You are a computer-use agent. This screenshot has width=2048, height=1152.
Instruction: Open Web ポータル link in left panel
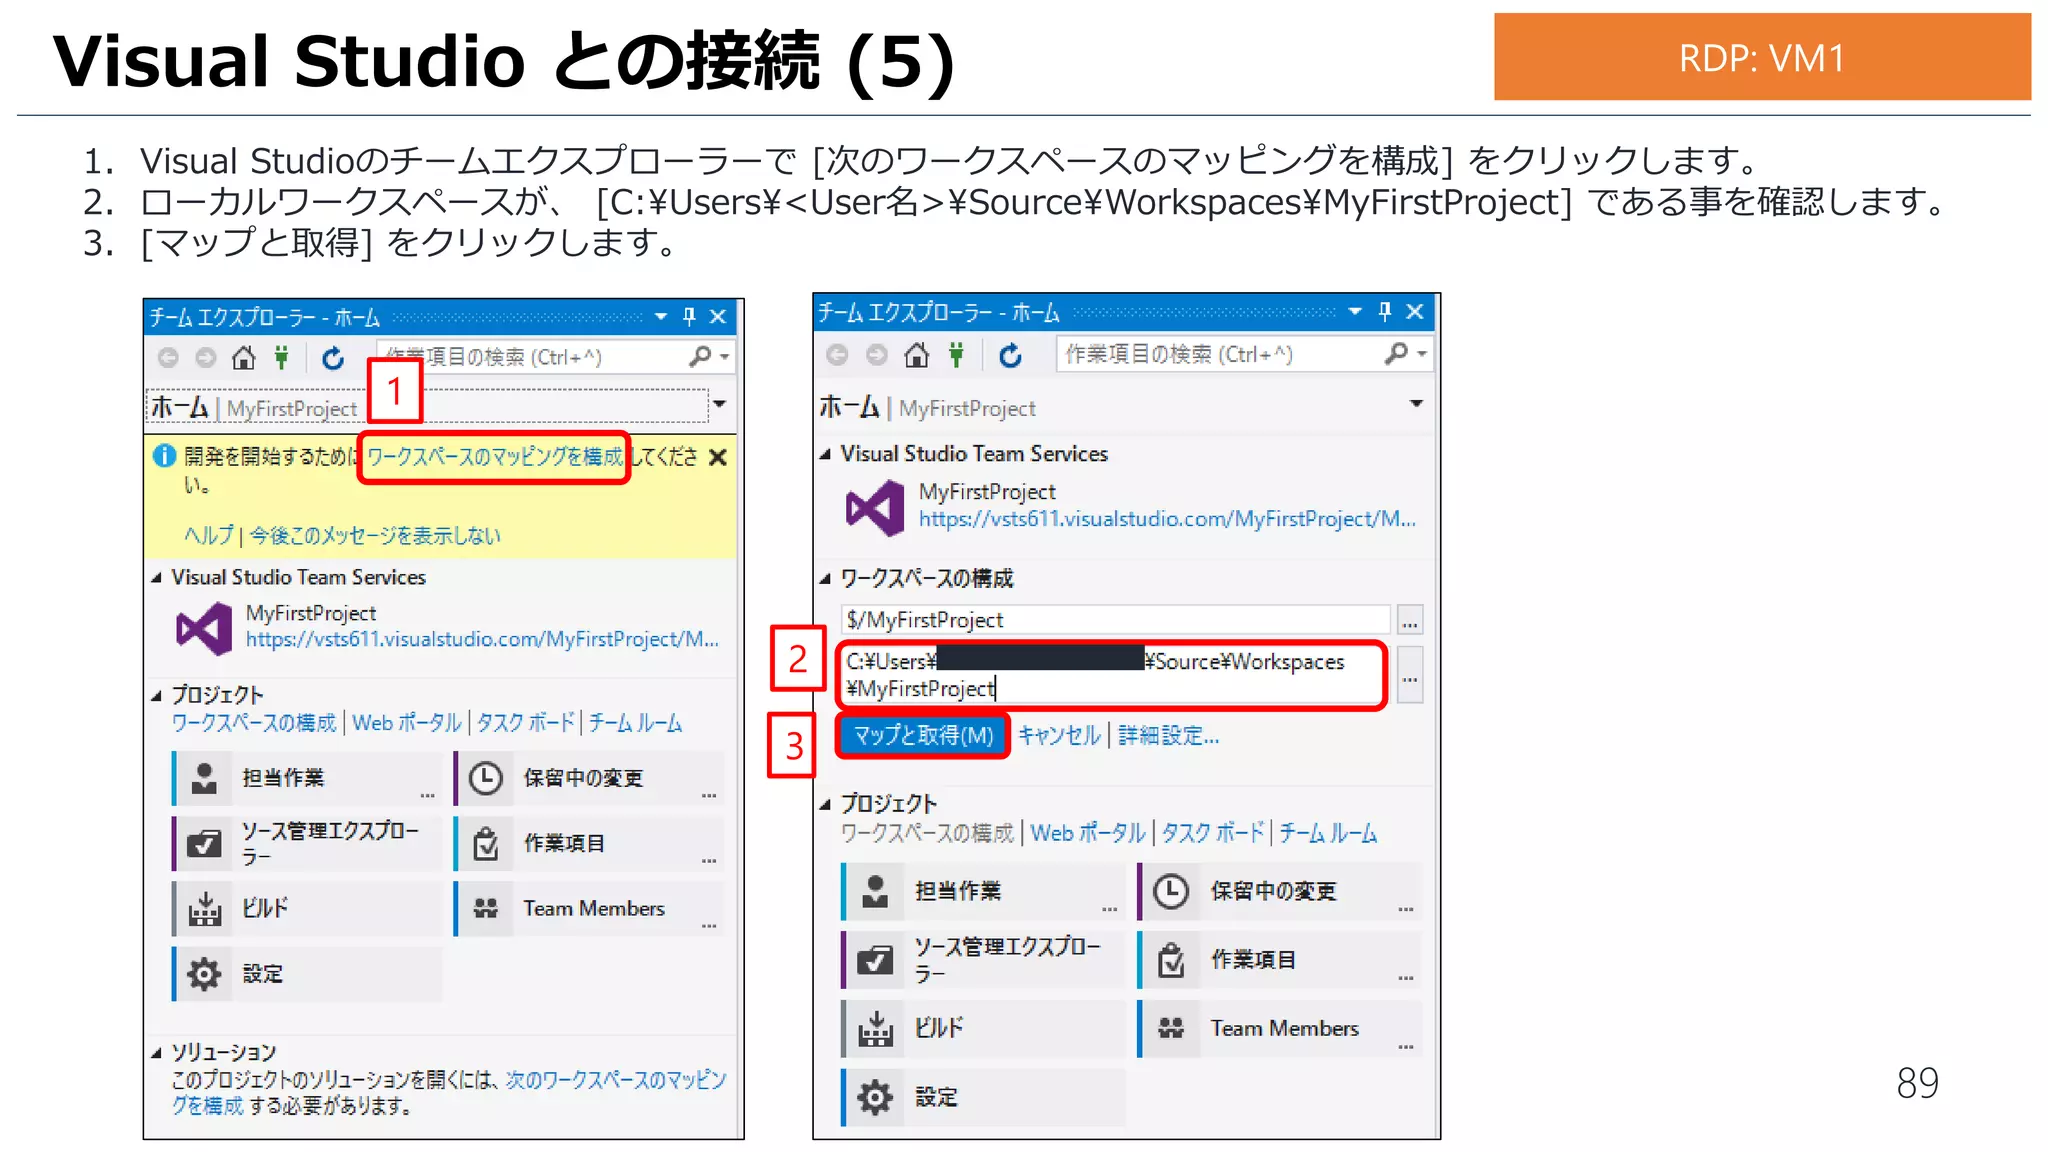(x=407, y=723)
